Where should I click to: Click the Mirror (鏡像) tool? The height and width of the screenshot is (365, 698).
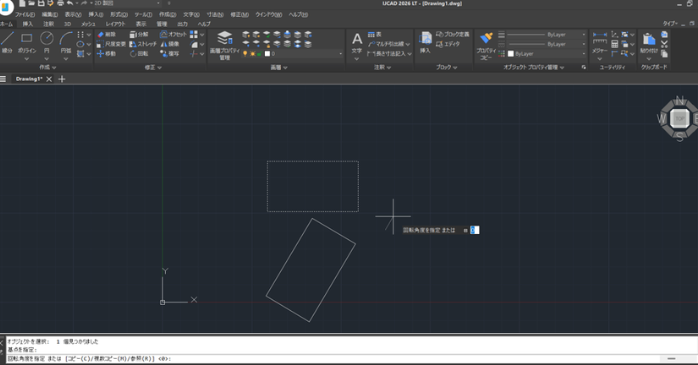click(x=170, y=44)
